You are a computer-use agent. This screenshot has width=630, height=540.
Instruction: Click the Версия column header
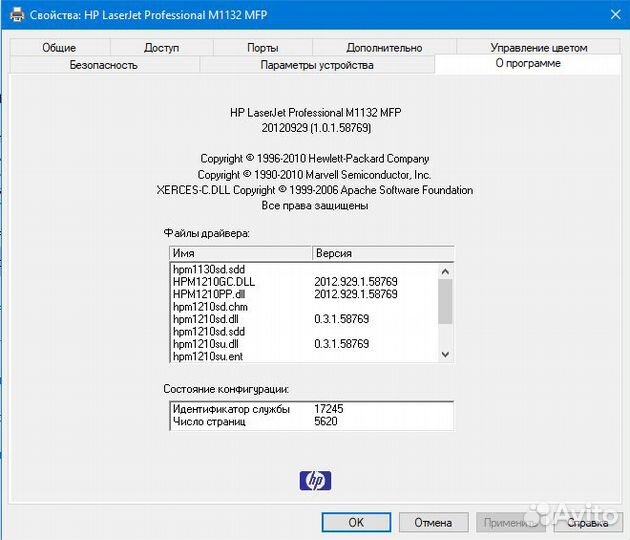pyautogui.click(x=383, y=253)
